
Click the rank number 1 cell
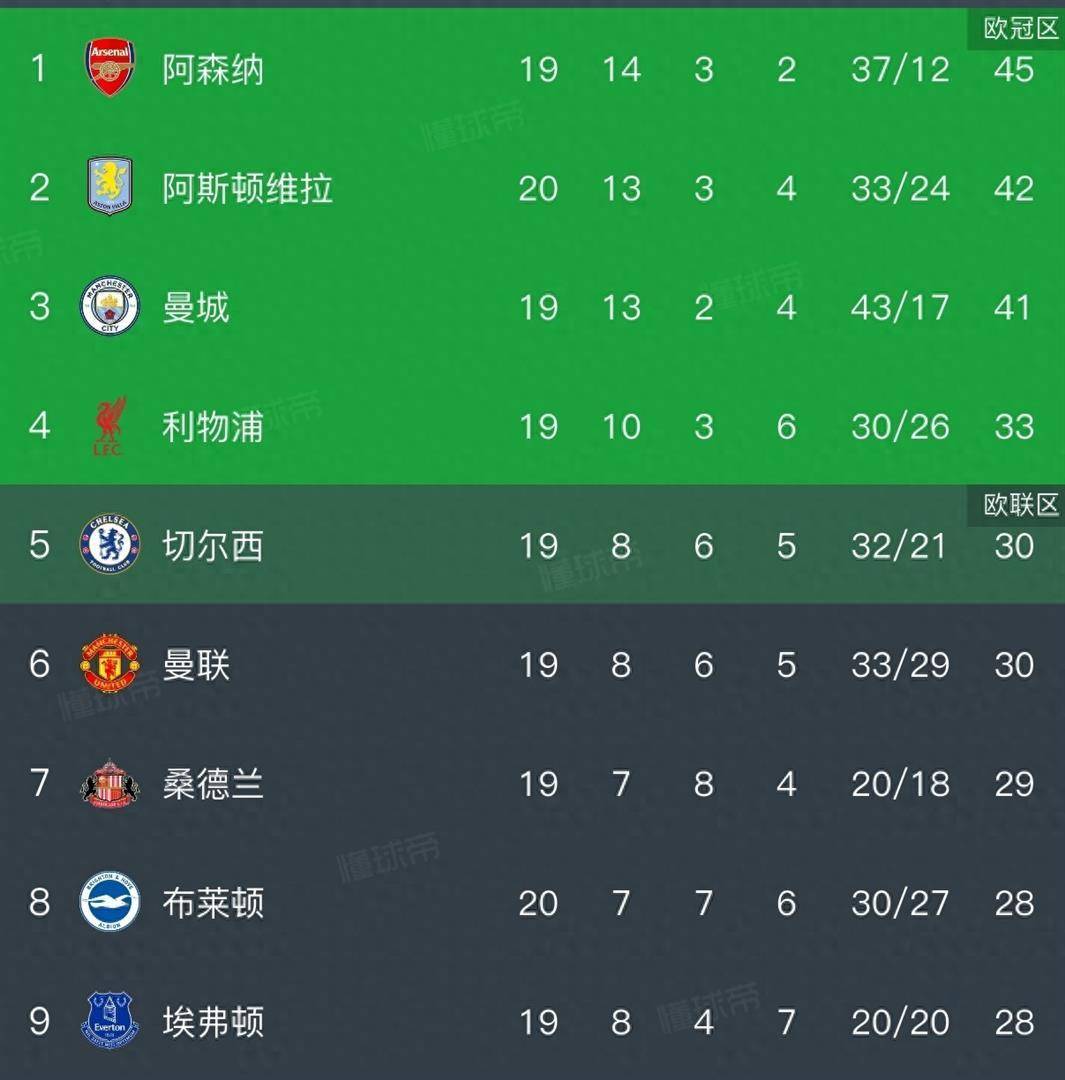tap(38, 70)
